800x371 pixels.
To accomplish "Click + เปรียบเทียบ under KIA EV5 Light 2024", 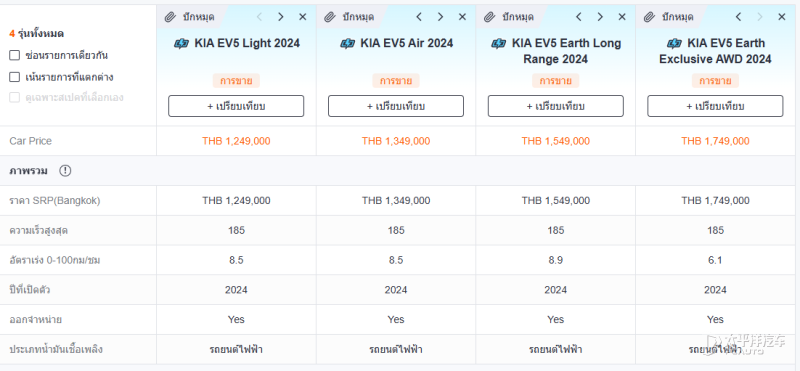I will [236, 106].
